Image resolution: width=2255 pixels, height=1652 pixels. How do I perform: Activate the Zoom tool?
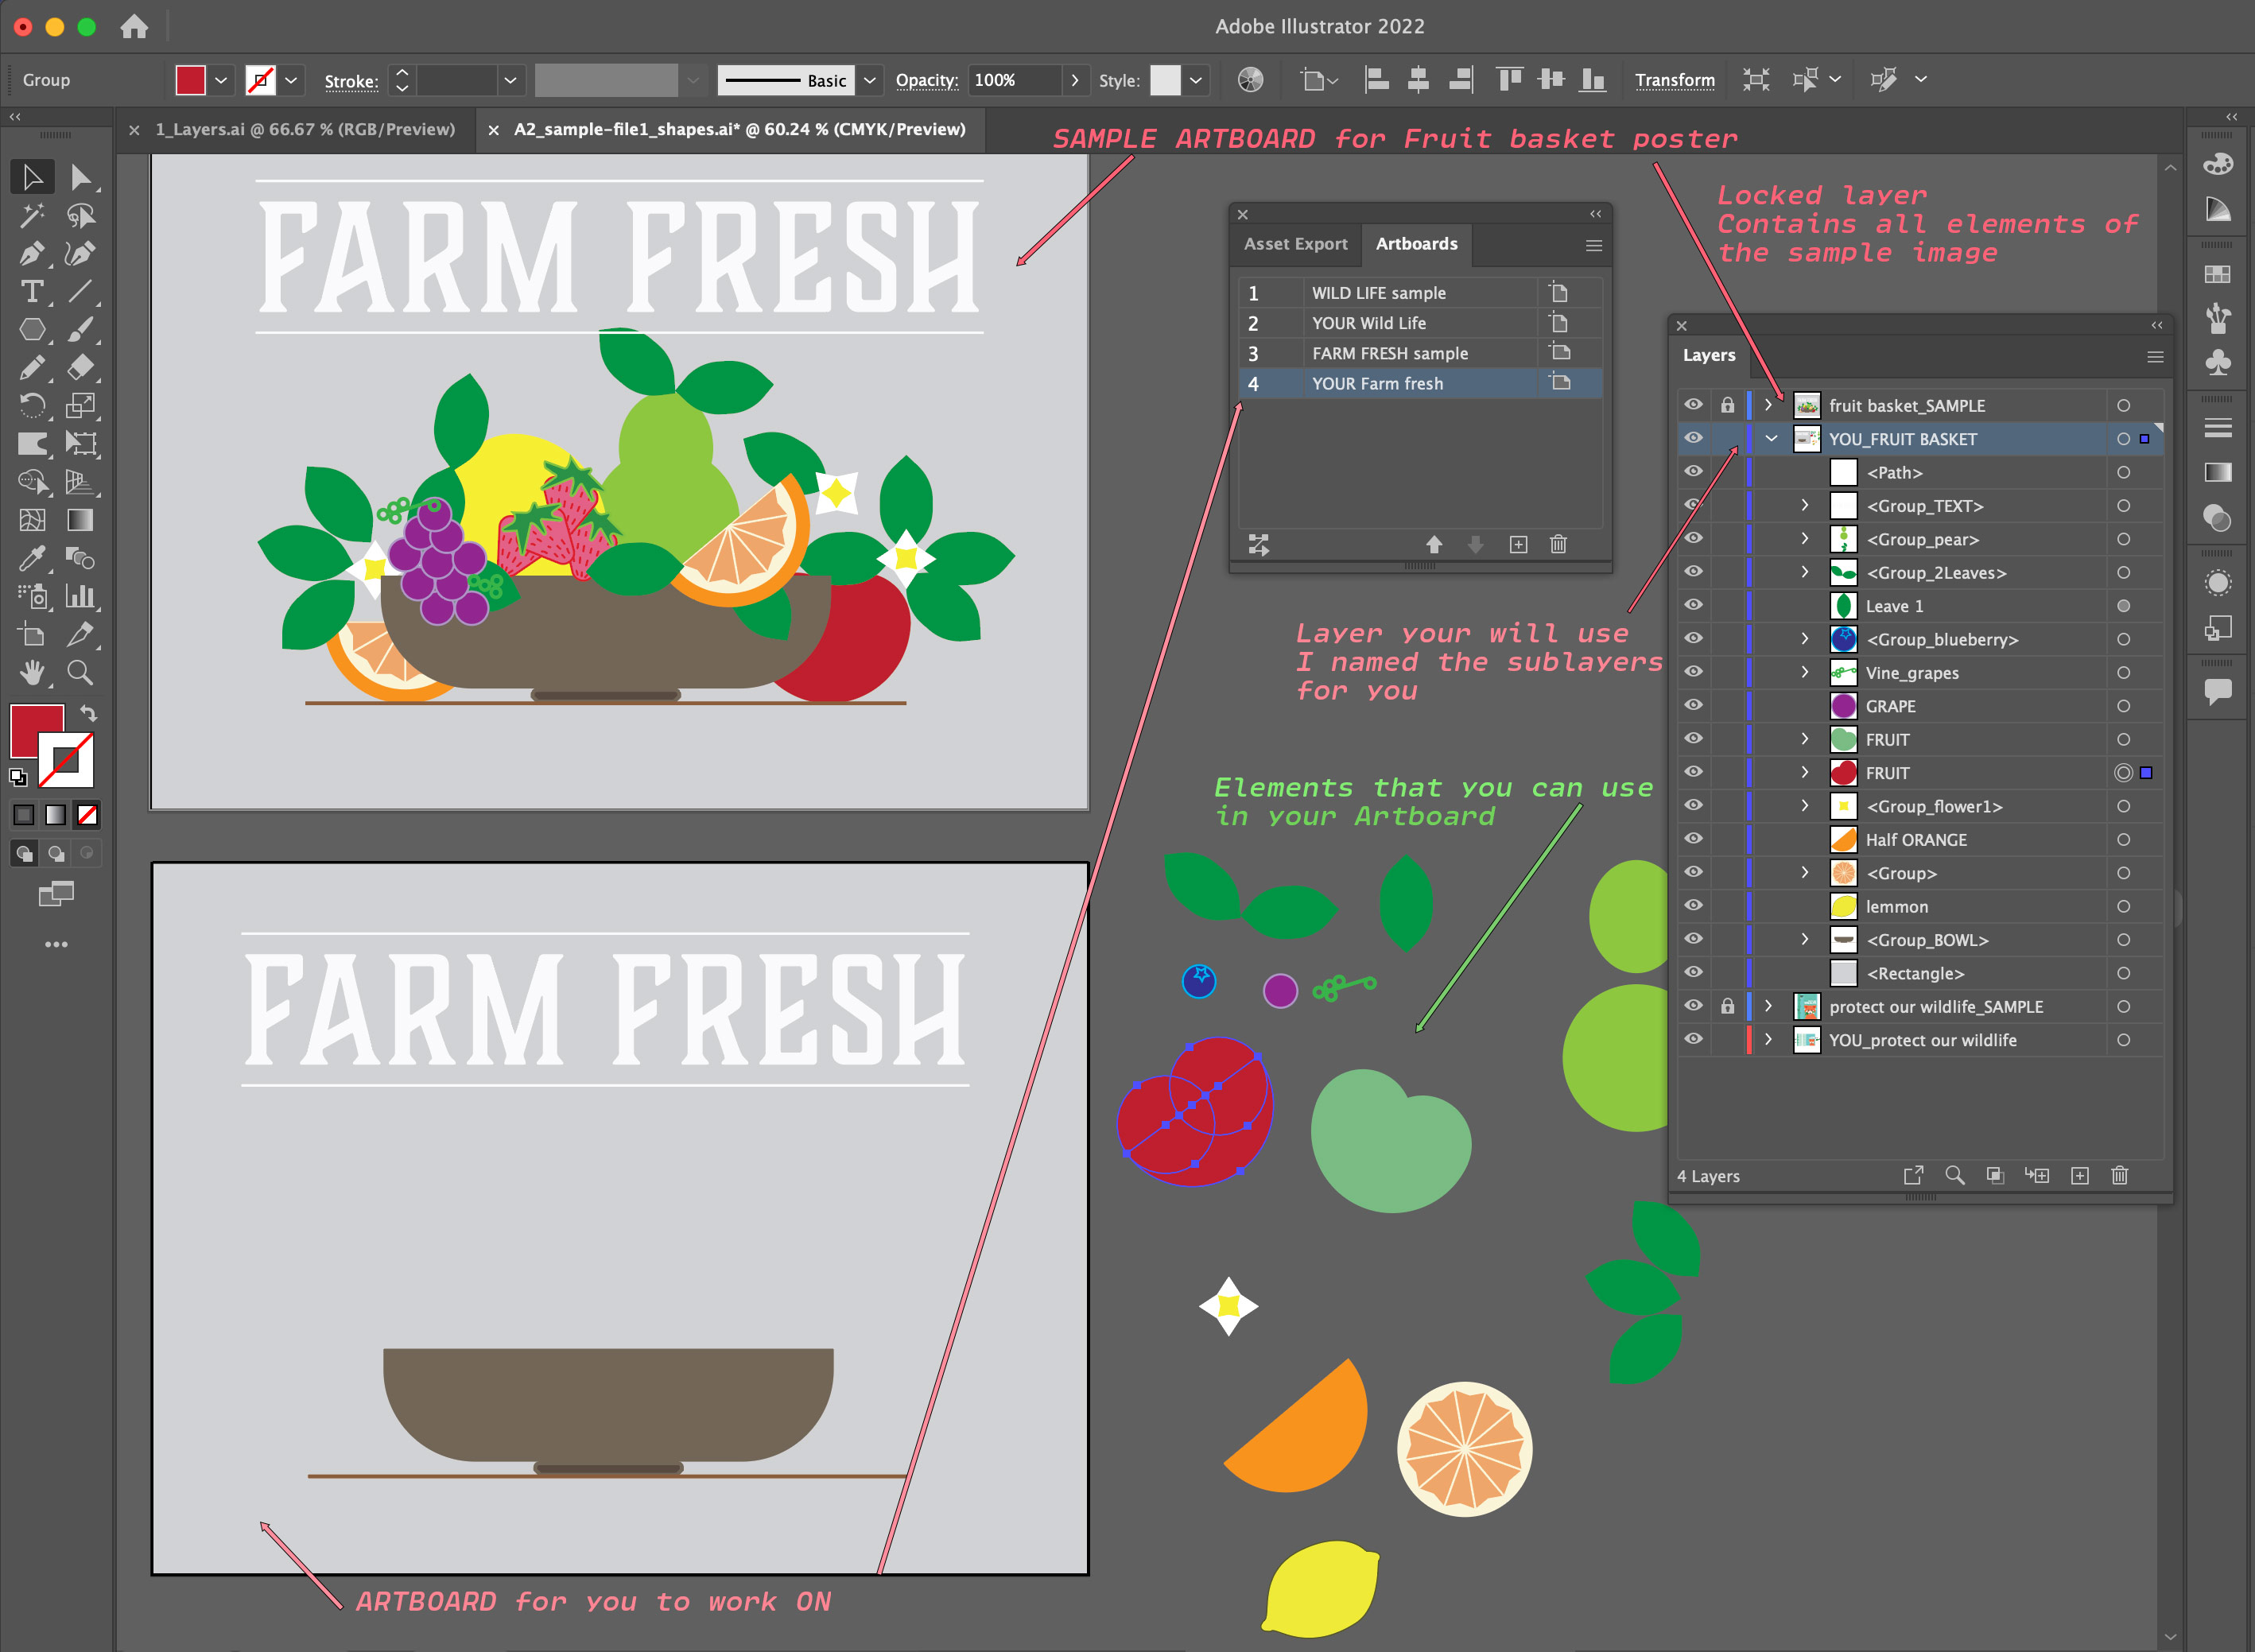coord(80,673)
